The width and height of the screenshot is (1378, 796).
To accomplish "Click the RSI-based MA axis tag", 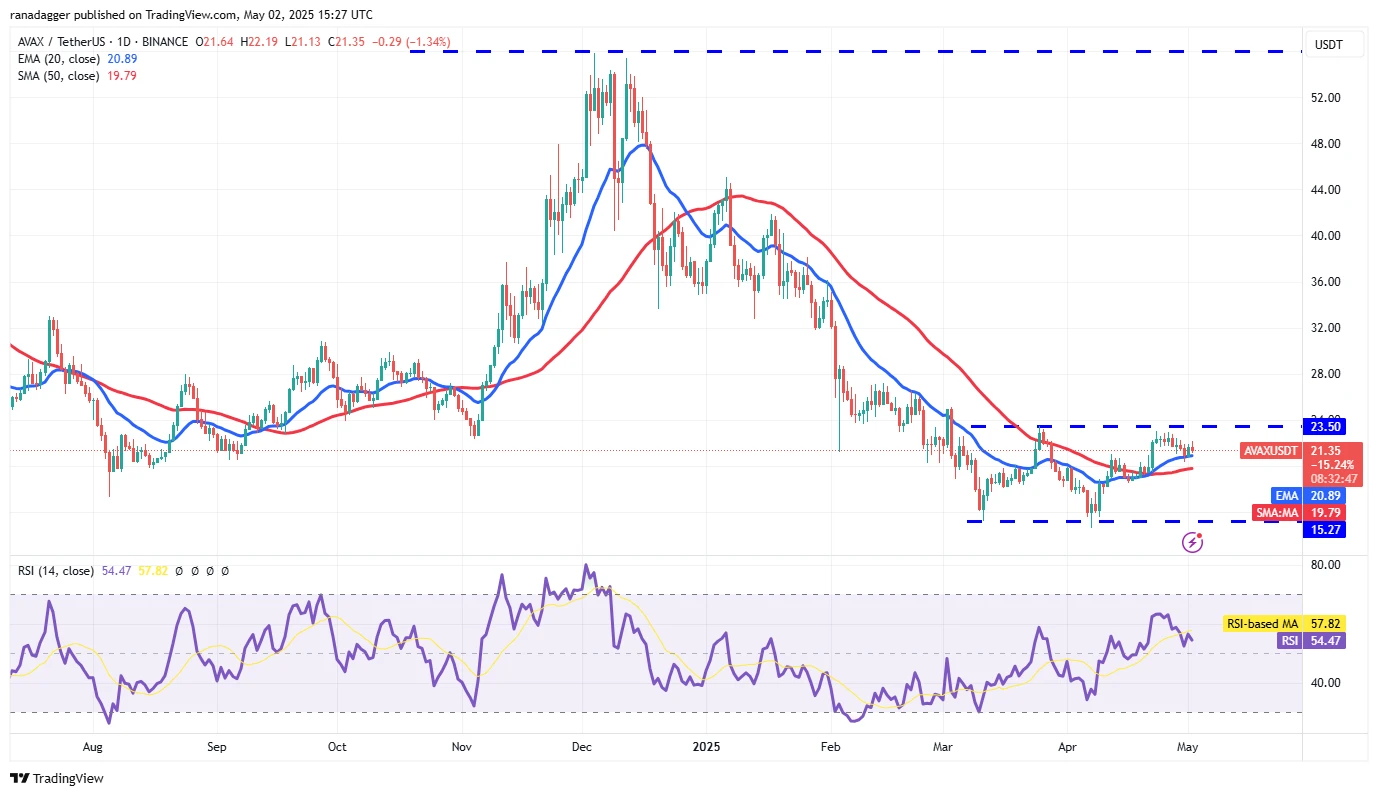I will (x=1263, y=623).
